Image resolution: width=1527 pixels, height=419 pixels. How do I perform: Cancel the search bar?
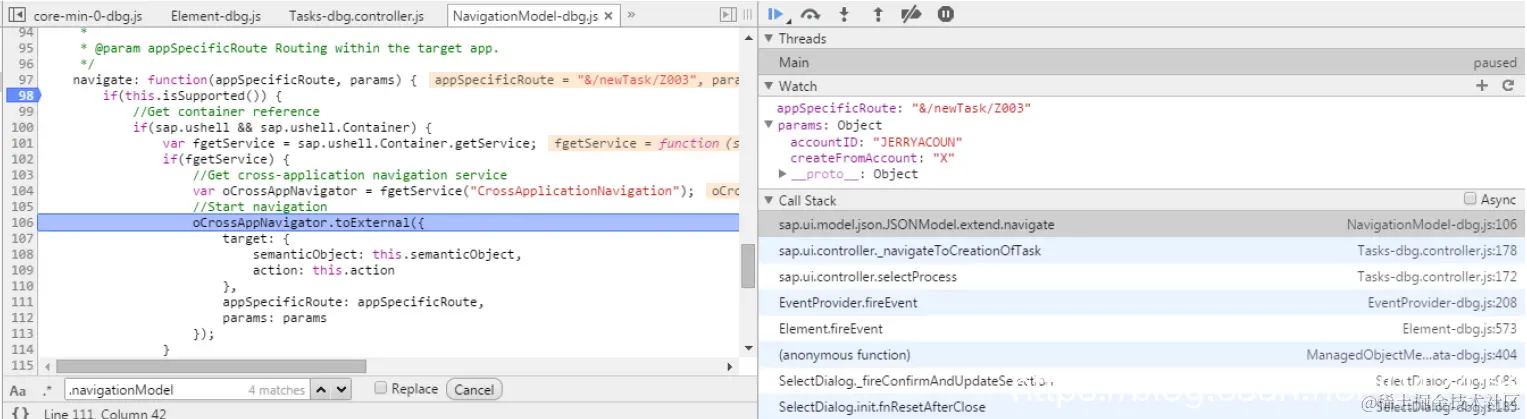tap(474, 390)
